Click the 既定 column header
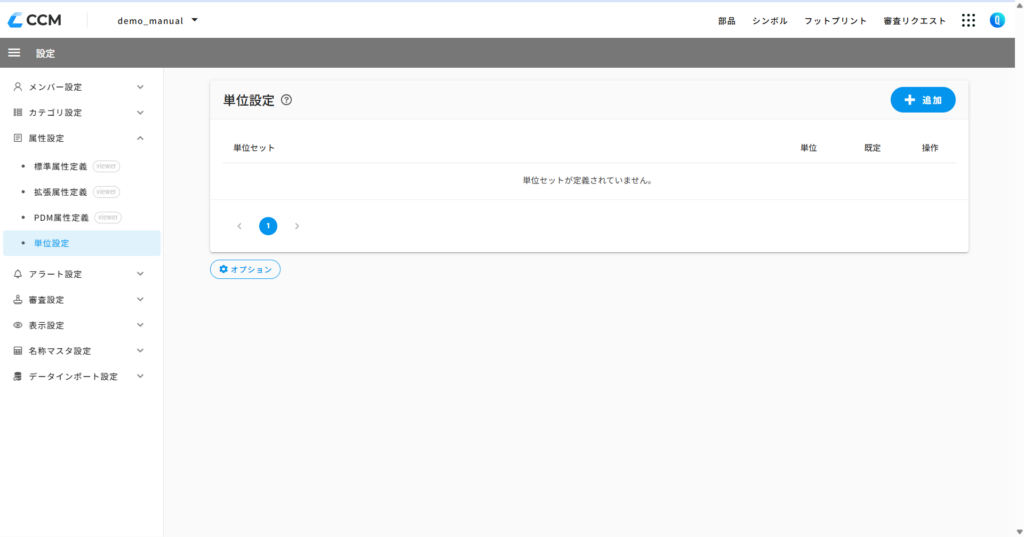 pyautogui.click(x=872, y=148)
